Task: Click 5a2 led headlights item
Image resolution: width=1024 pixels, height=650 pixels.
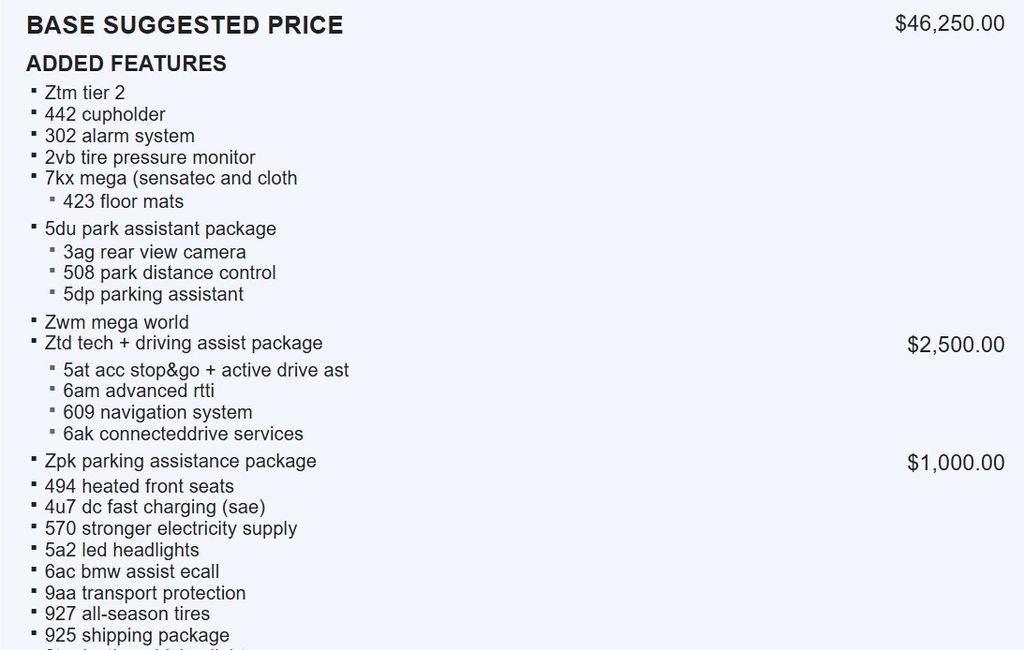Action: (x=122, y=550)
